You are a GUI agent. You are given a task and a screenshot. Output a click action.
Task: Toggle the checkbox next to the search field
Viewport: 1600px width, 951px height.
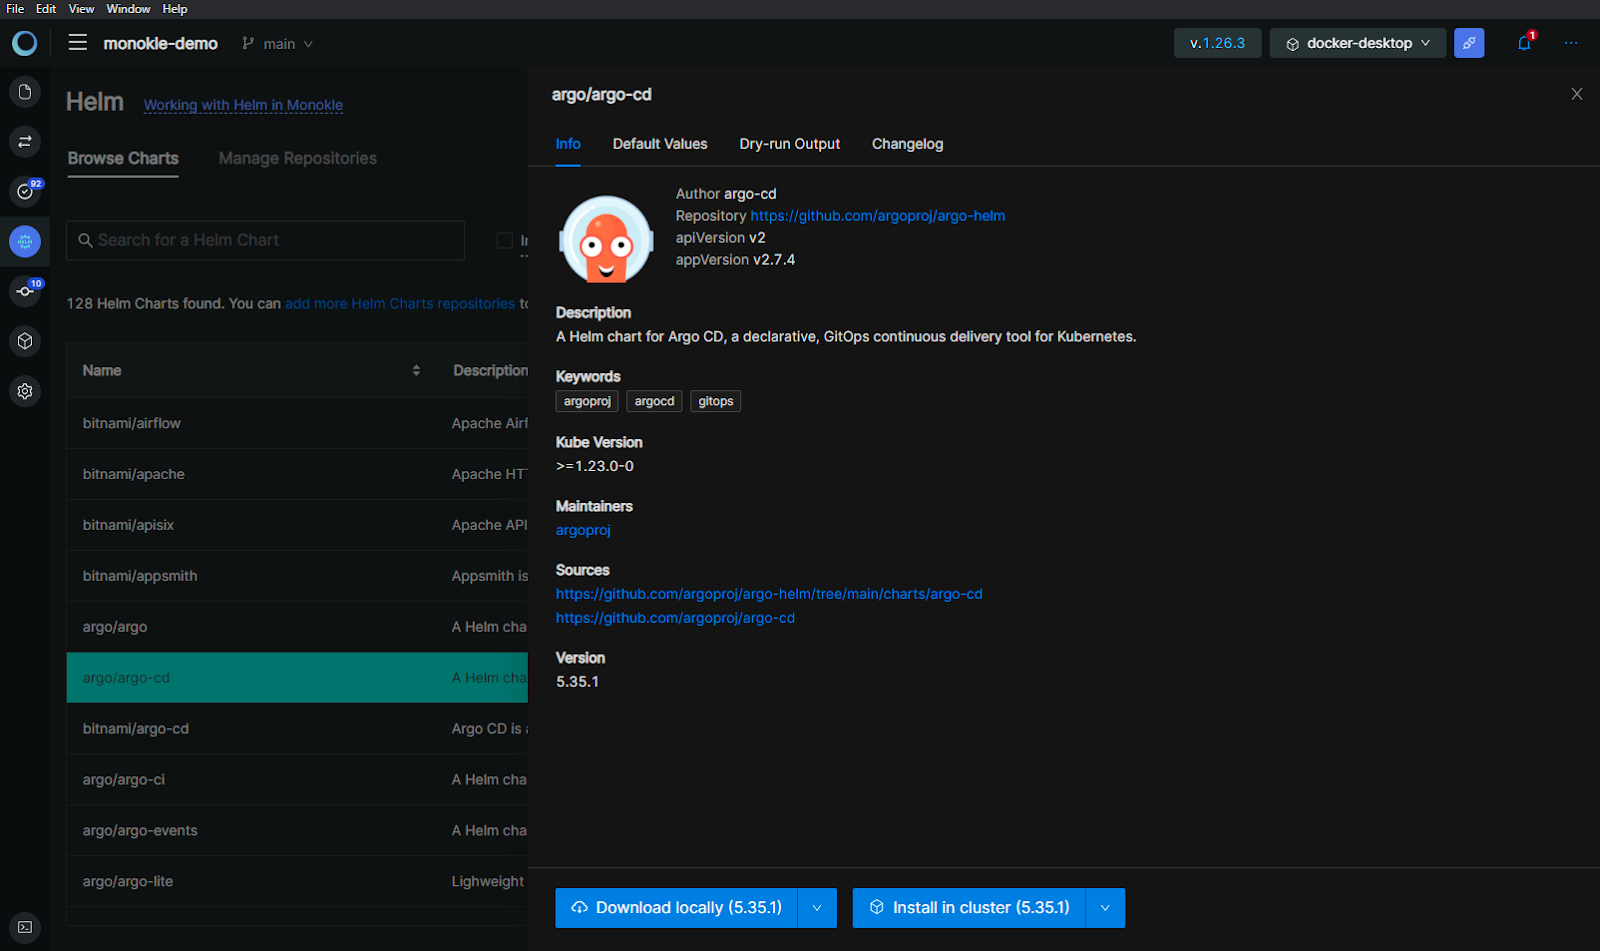pyautogui.click(x=505, y=240)
